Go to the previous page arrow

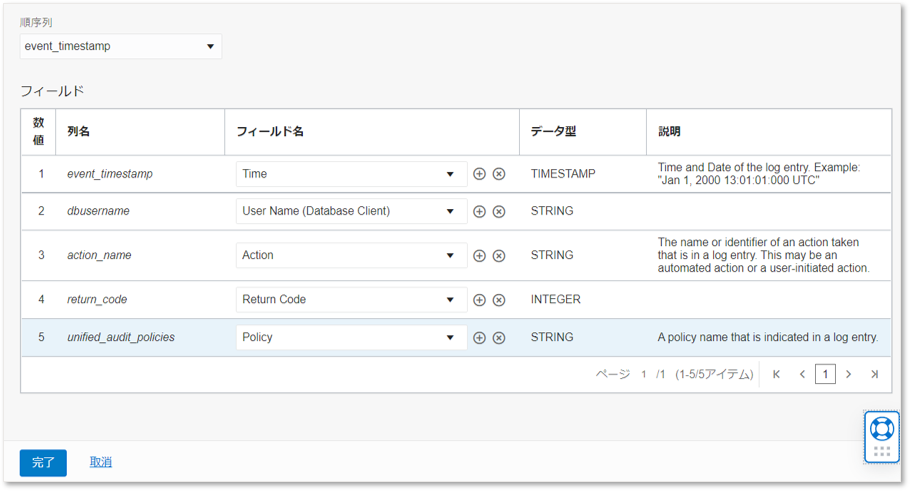(802, 374)
